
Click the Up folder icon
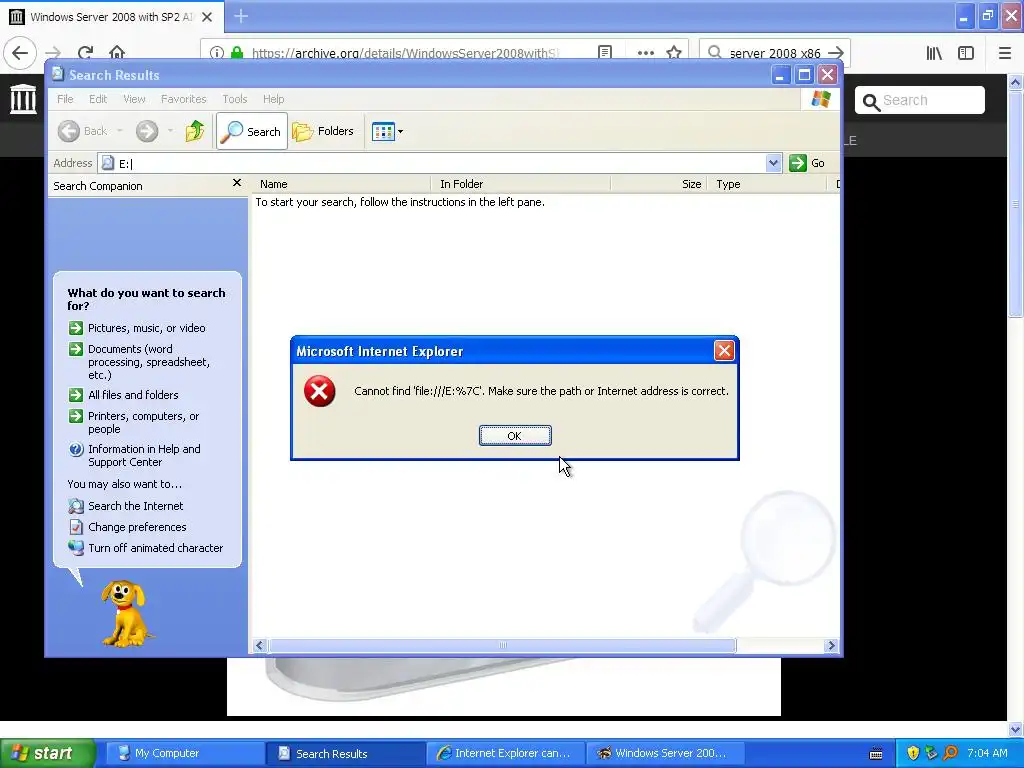pyautogui.click(x=195, y=131)
